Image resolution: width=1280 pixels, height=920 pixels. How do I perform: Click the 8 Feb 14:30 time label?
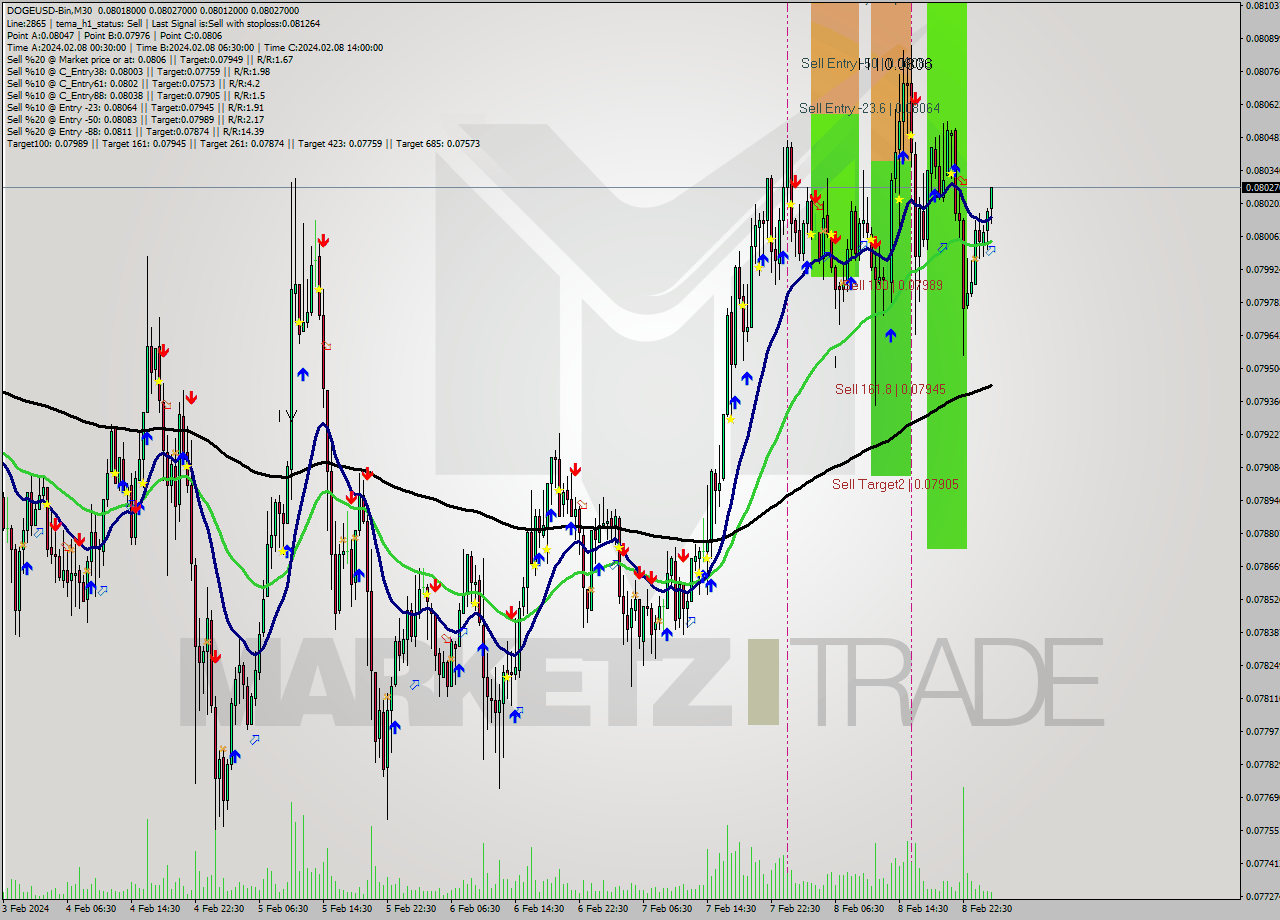tap(922, 909)
